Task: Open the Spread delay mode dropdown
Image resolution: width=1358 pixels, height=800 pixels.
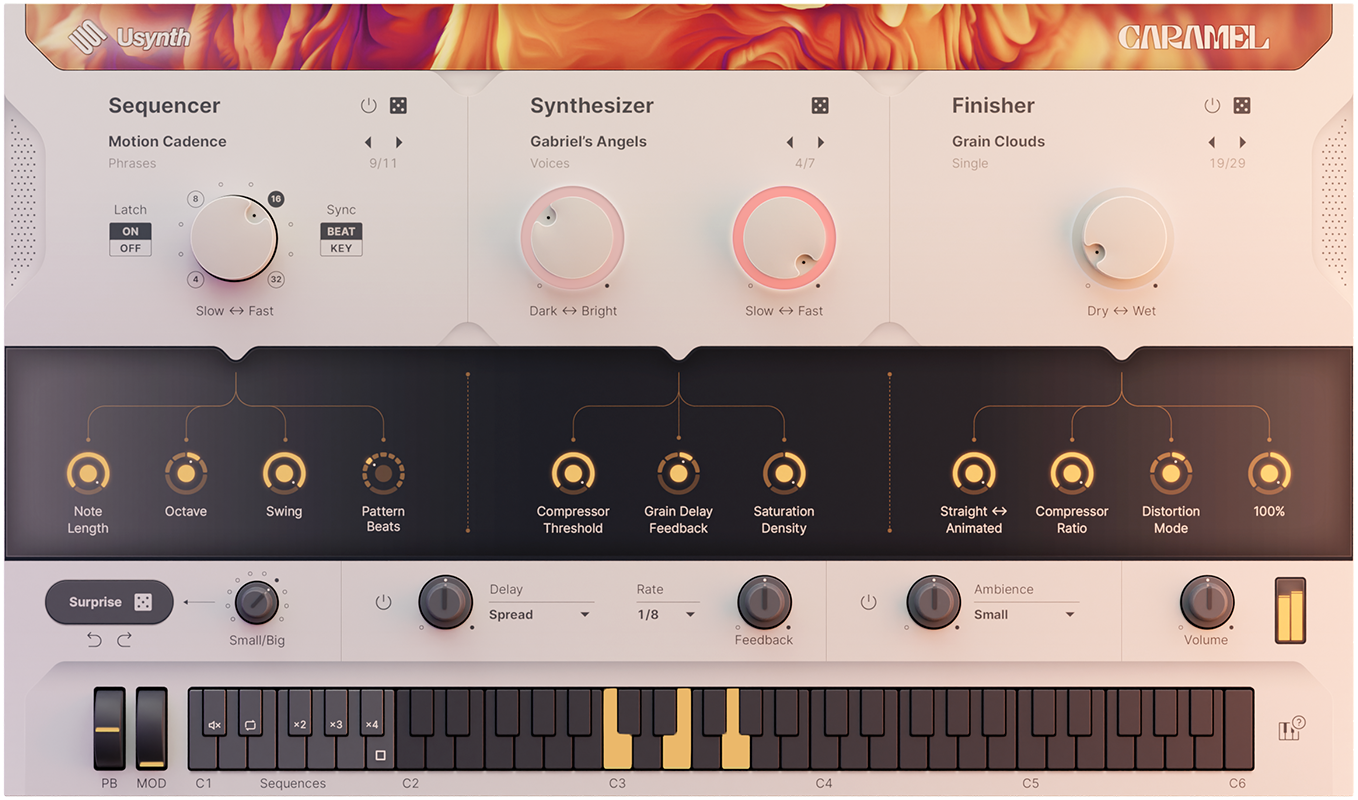Action: (x=540, y=615)
